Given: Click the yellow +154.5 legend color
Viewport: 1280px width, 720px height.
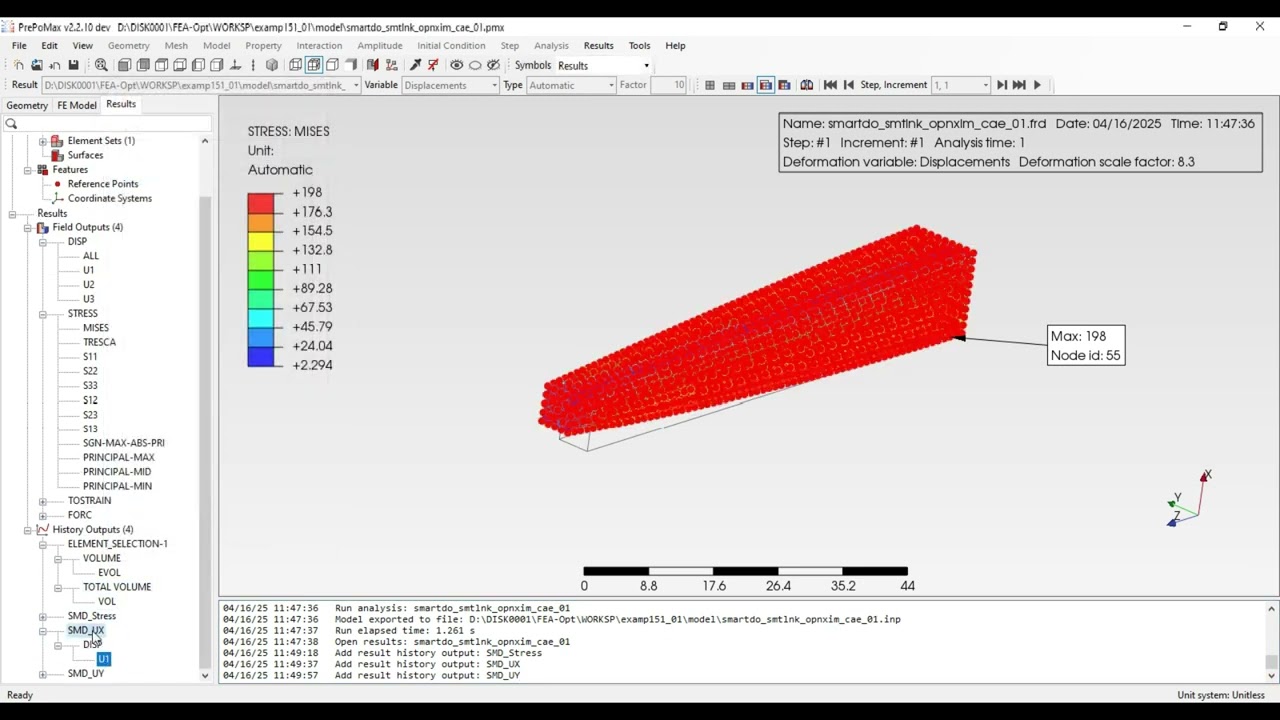Looking at the screenshot, I should pyautogui.click(x=261, y=241).
